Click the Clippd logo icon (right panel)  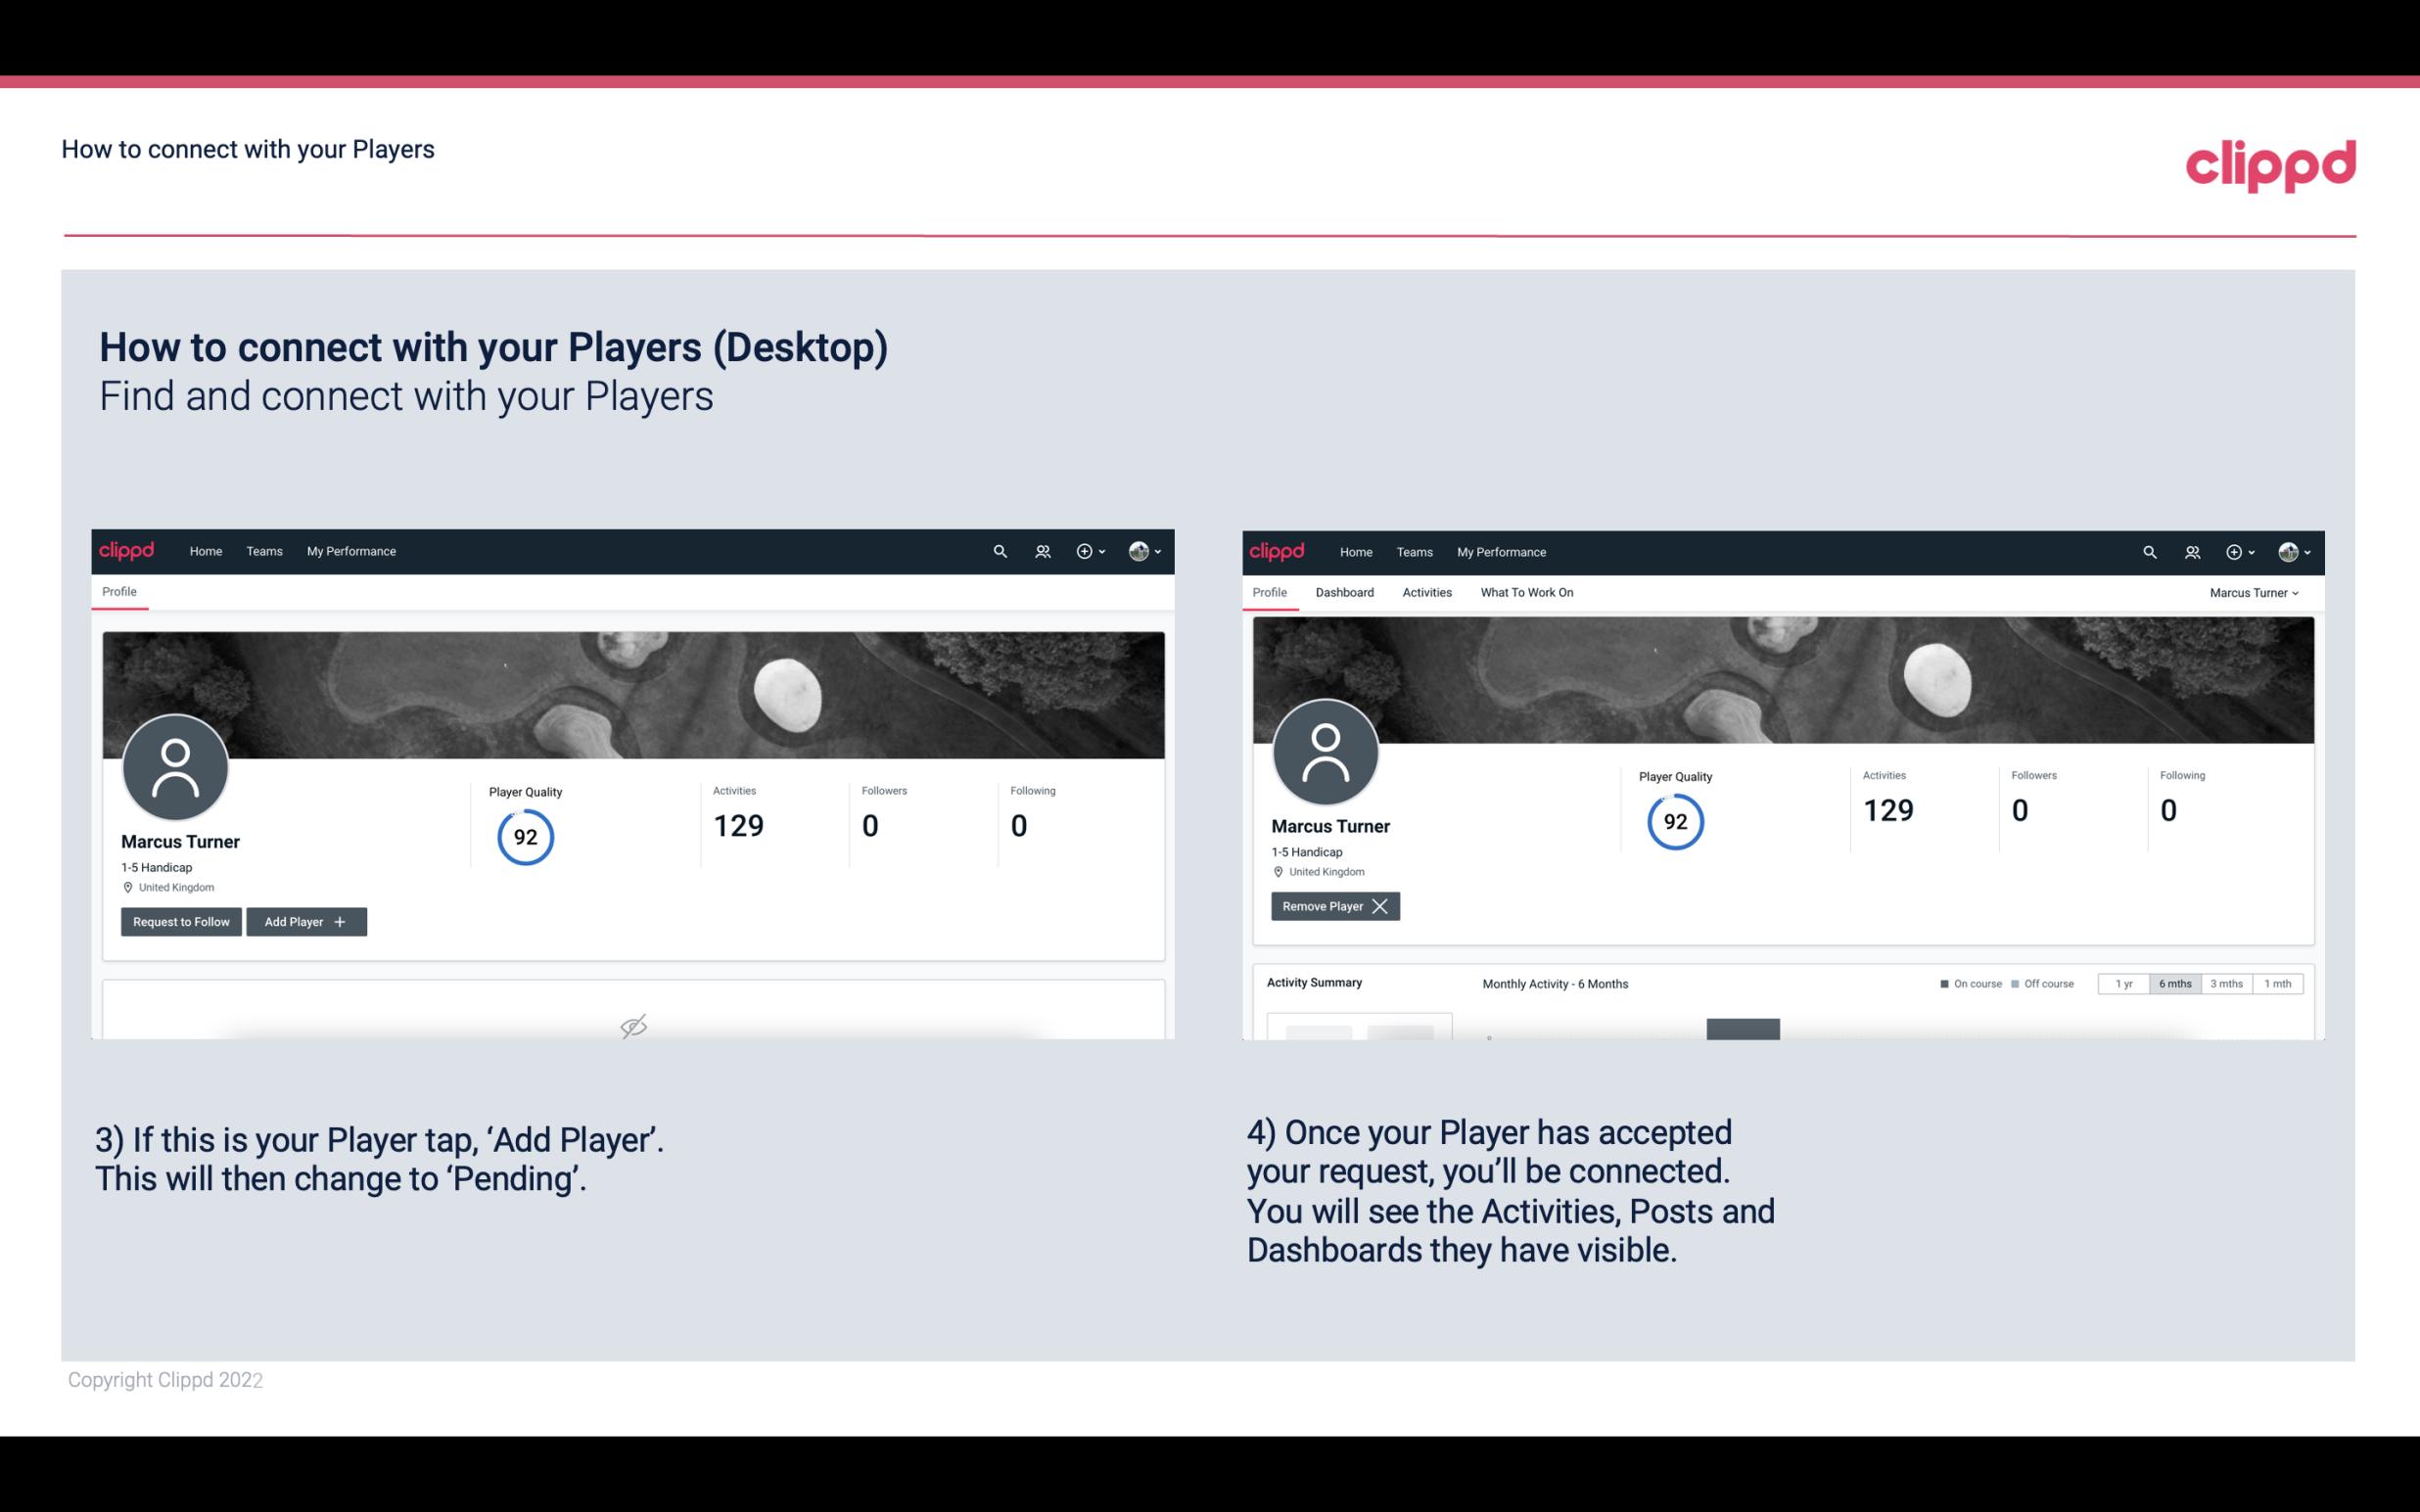point(1278,550)
